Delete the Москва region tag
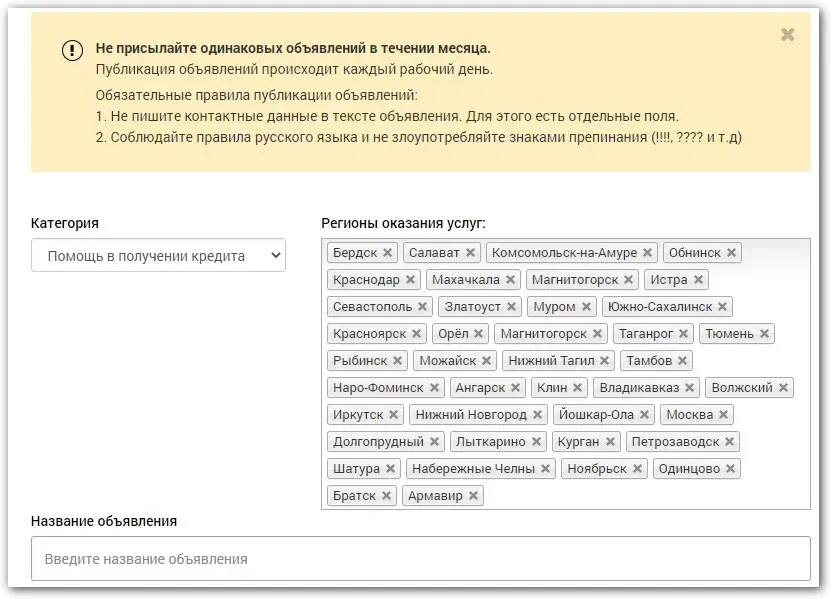Viewport: 831px width, 599px height. pyautogui.click(x=723, y=415)
